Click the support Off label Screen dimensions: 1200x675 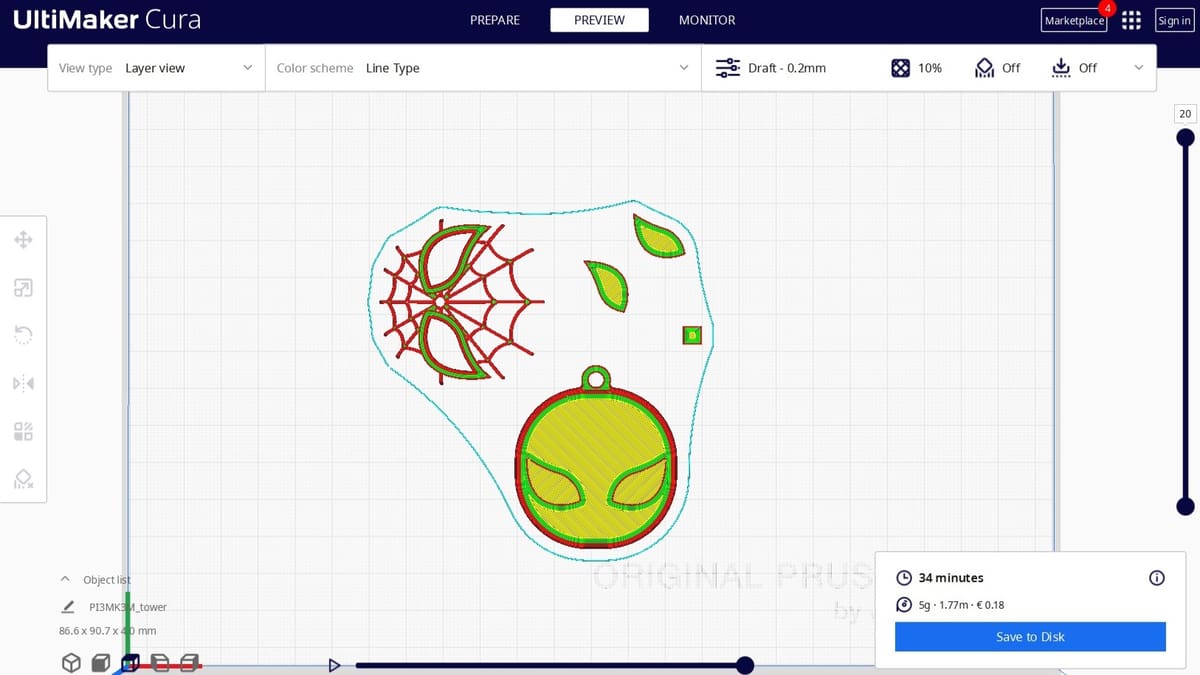coord(1011,68)
